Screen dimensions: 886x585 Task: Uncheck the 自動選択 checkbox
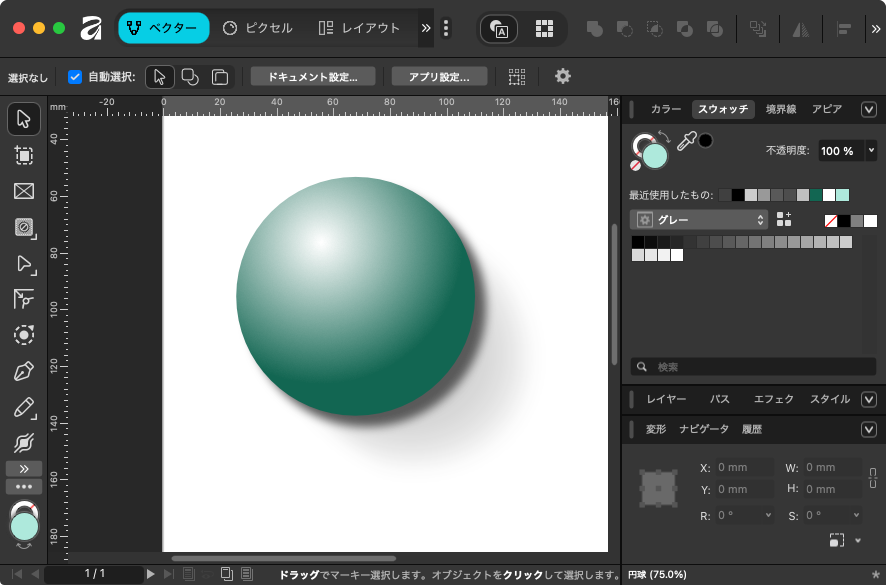tap(75, 77)
